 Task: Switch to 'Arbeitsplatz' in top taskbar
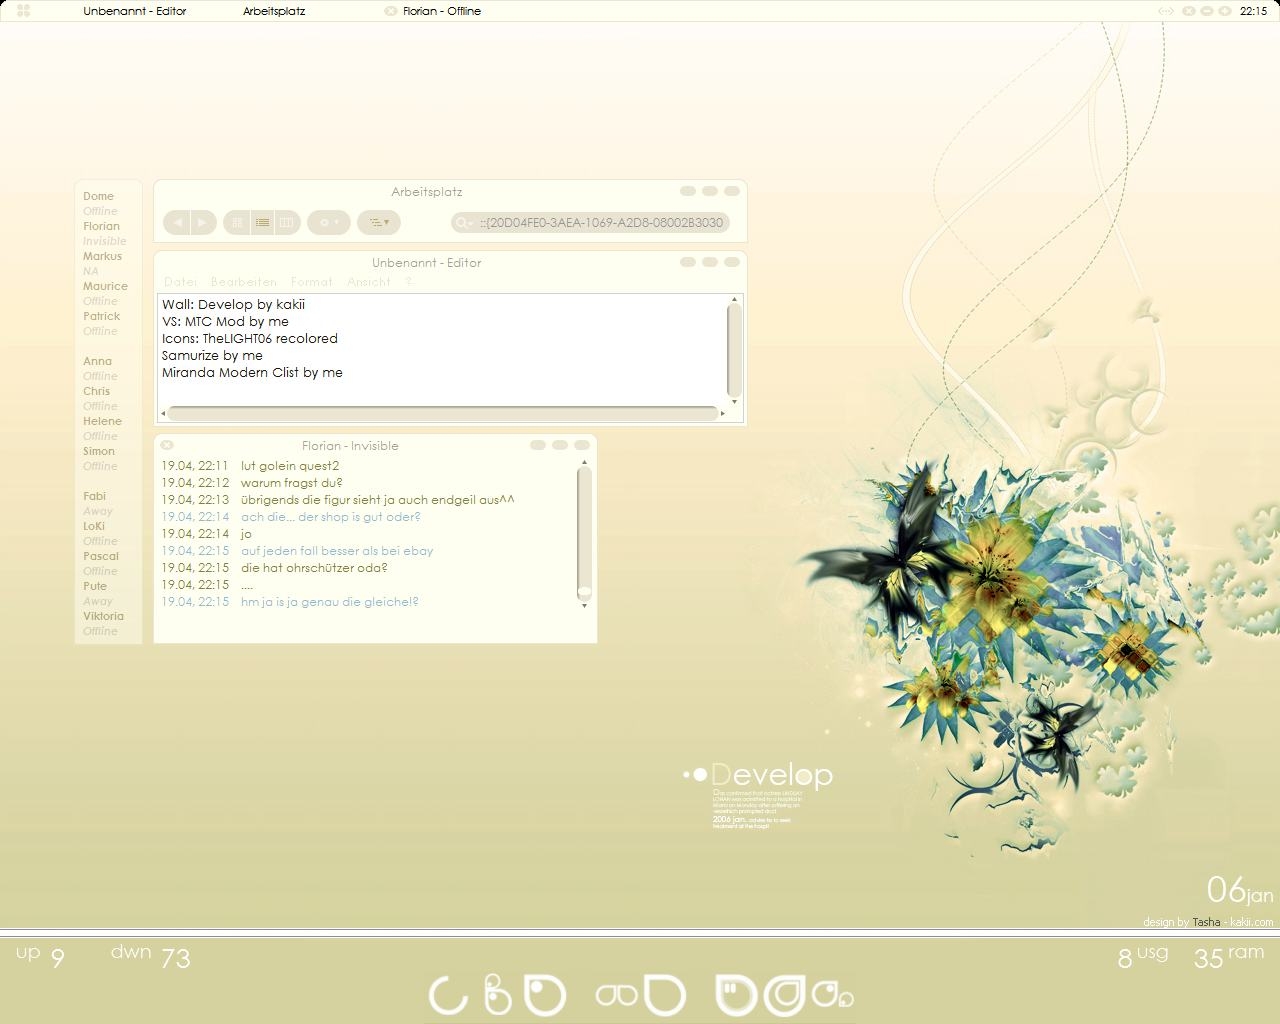click(274, 11)
